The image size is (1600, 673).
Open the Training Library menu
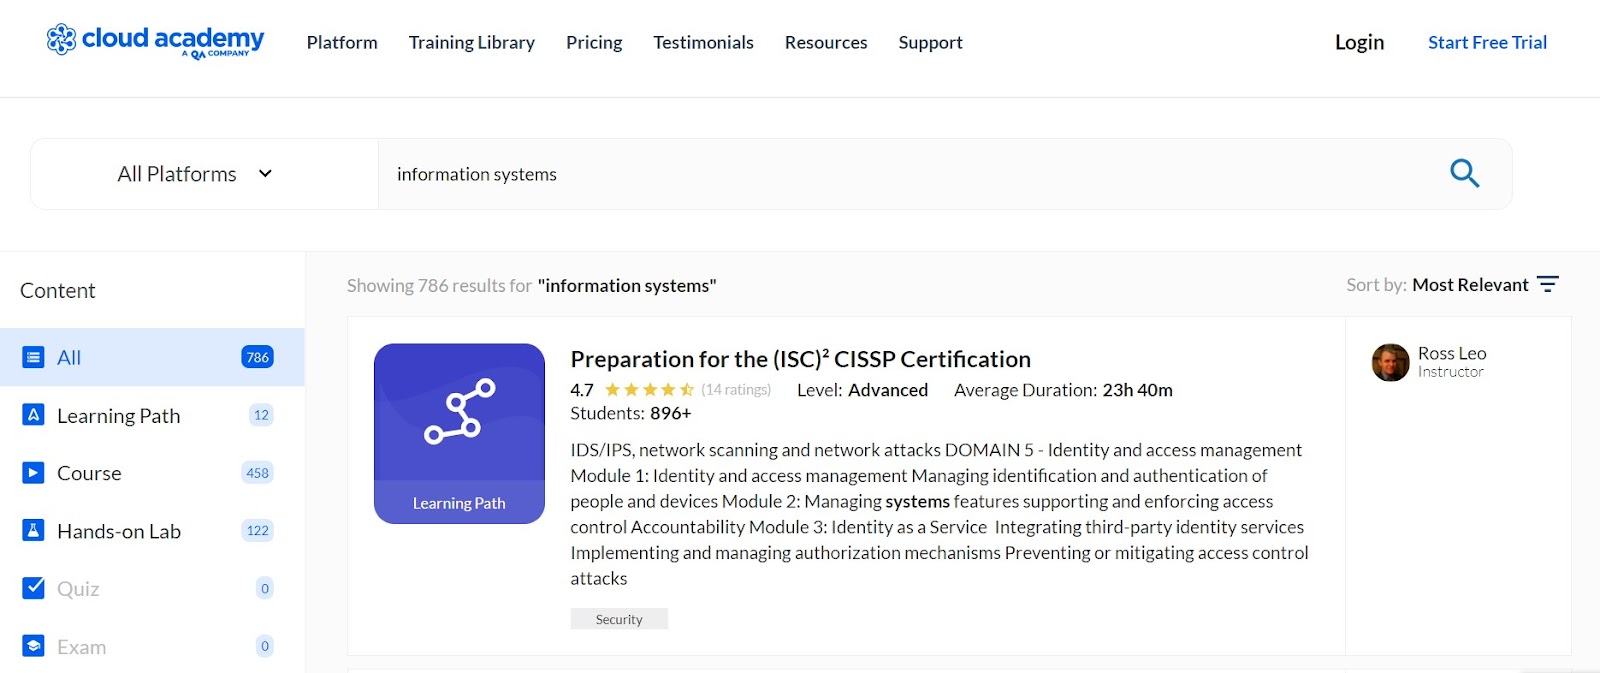tap(472, 42)
